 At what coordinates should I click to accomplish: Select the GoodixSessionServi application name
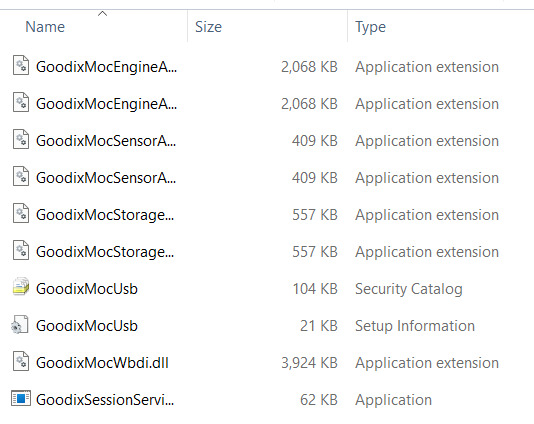click(105, 400)
